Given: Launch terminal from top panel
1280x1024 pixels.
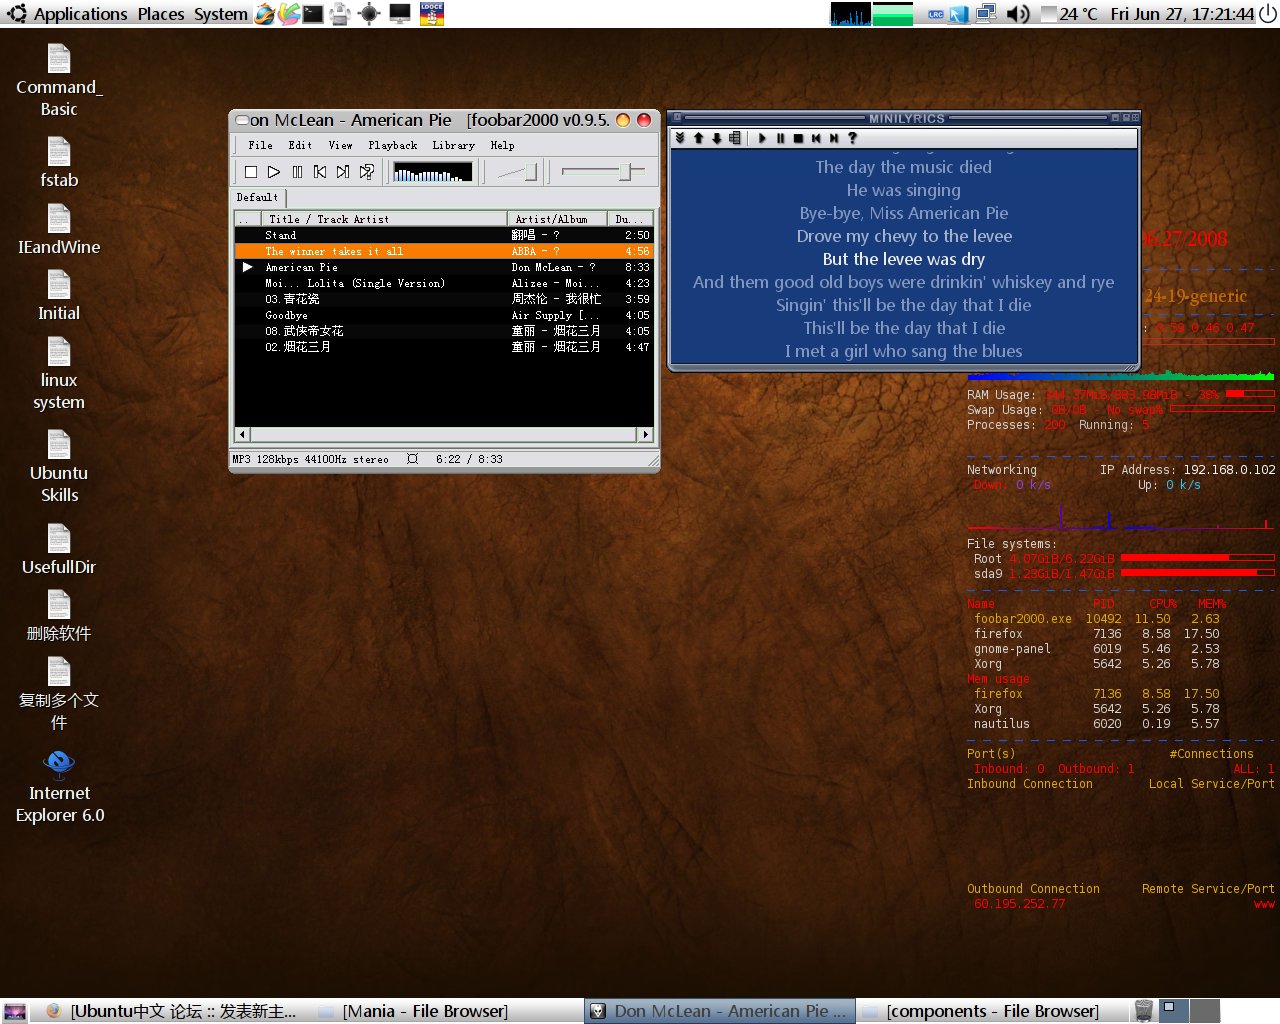Looking at the screenshot, I should click(313, 14).
